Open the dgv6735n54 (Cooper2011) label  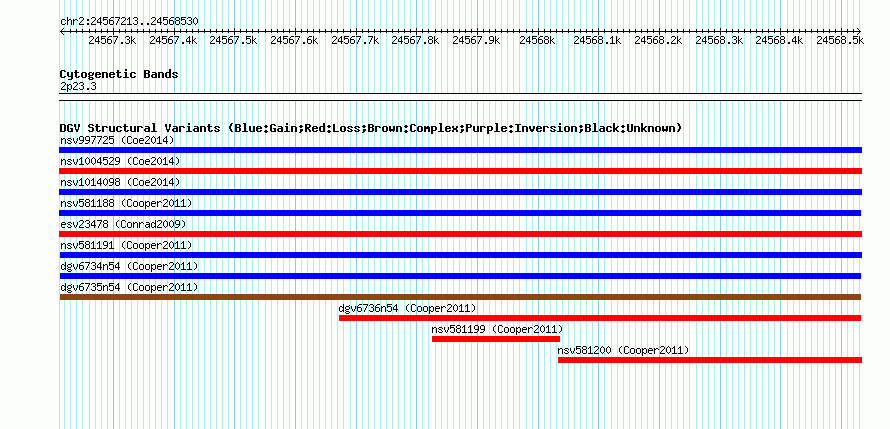129,287
